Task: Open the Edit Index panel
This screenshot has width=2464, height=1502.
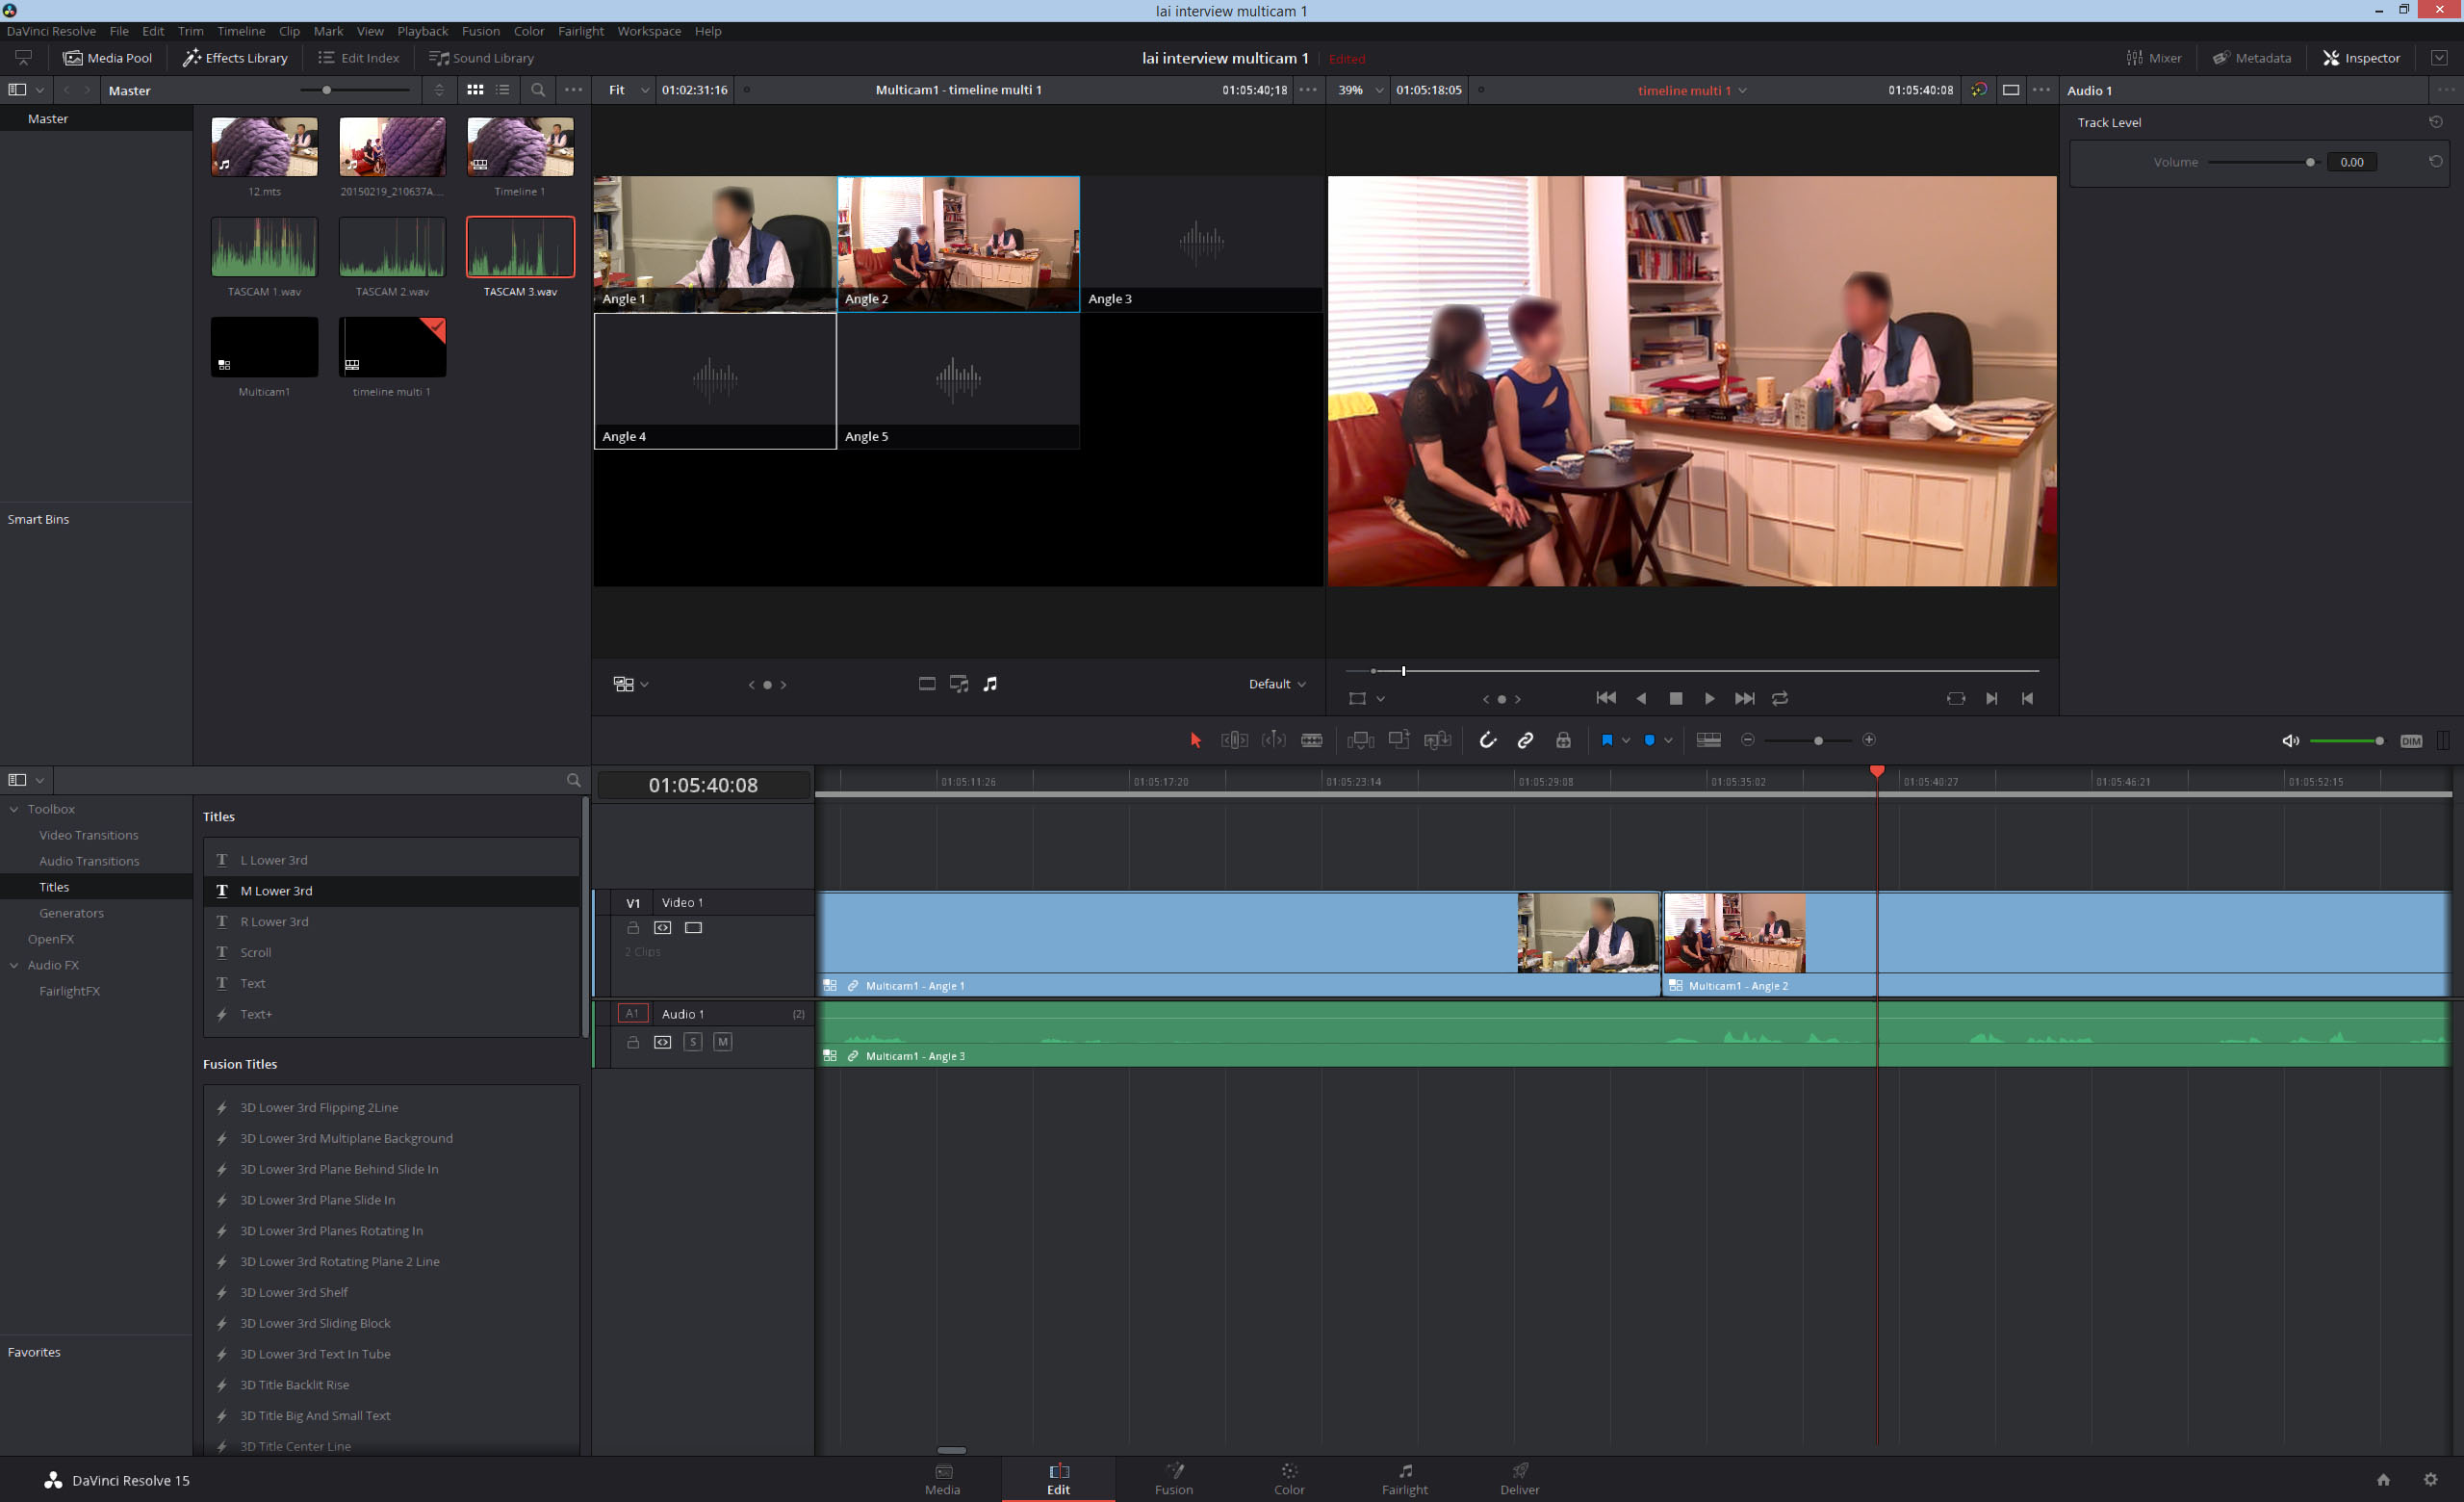Action: pyautogui.click(x=358, y=58)
